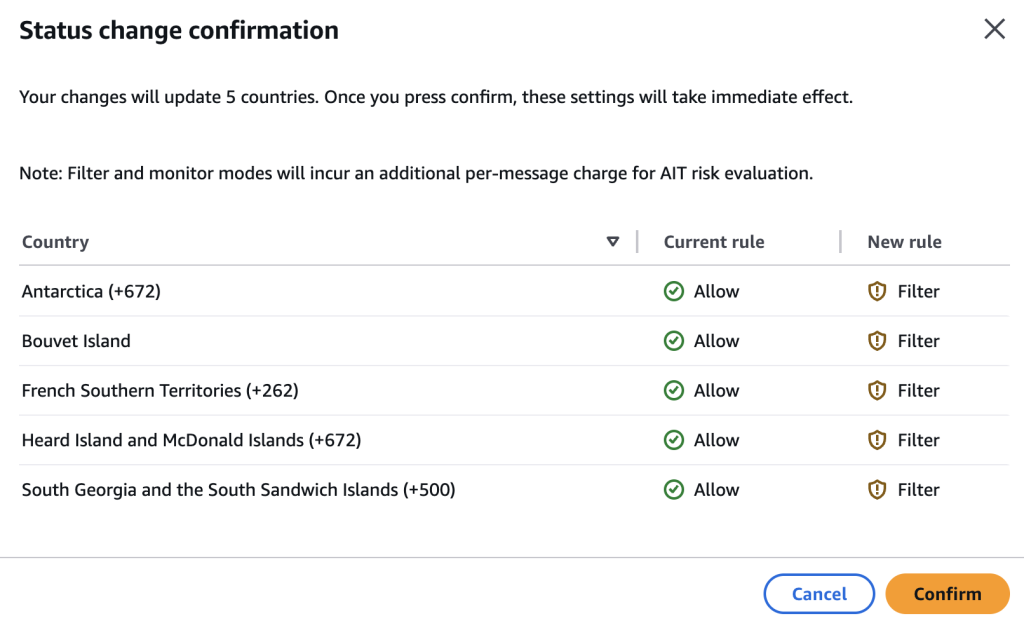Screen dimensions: 1024x623
Task: Click the Filter shield icon for Antarctica
Action: (x=877, y=292)
